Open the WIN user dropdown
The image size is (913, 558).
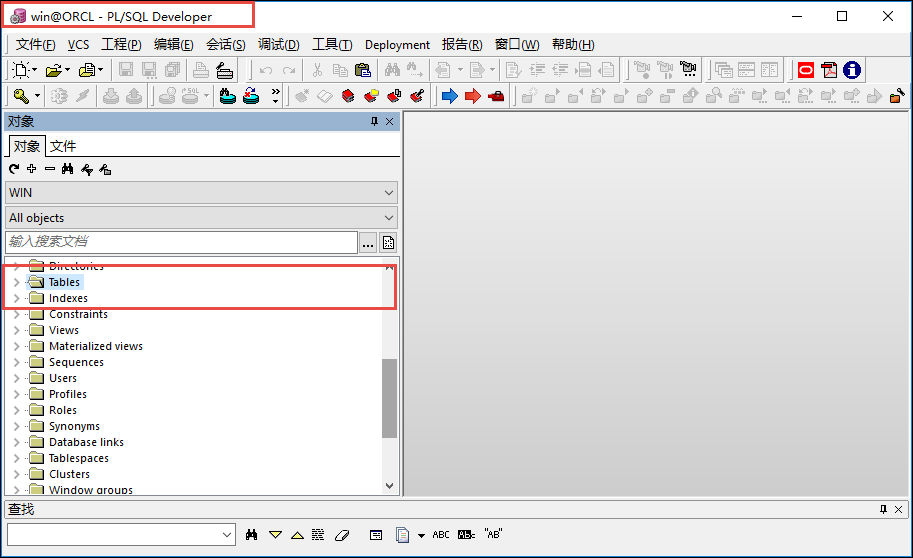(389, 192)
